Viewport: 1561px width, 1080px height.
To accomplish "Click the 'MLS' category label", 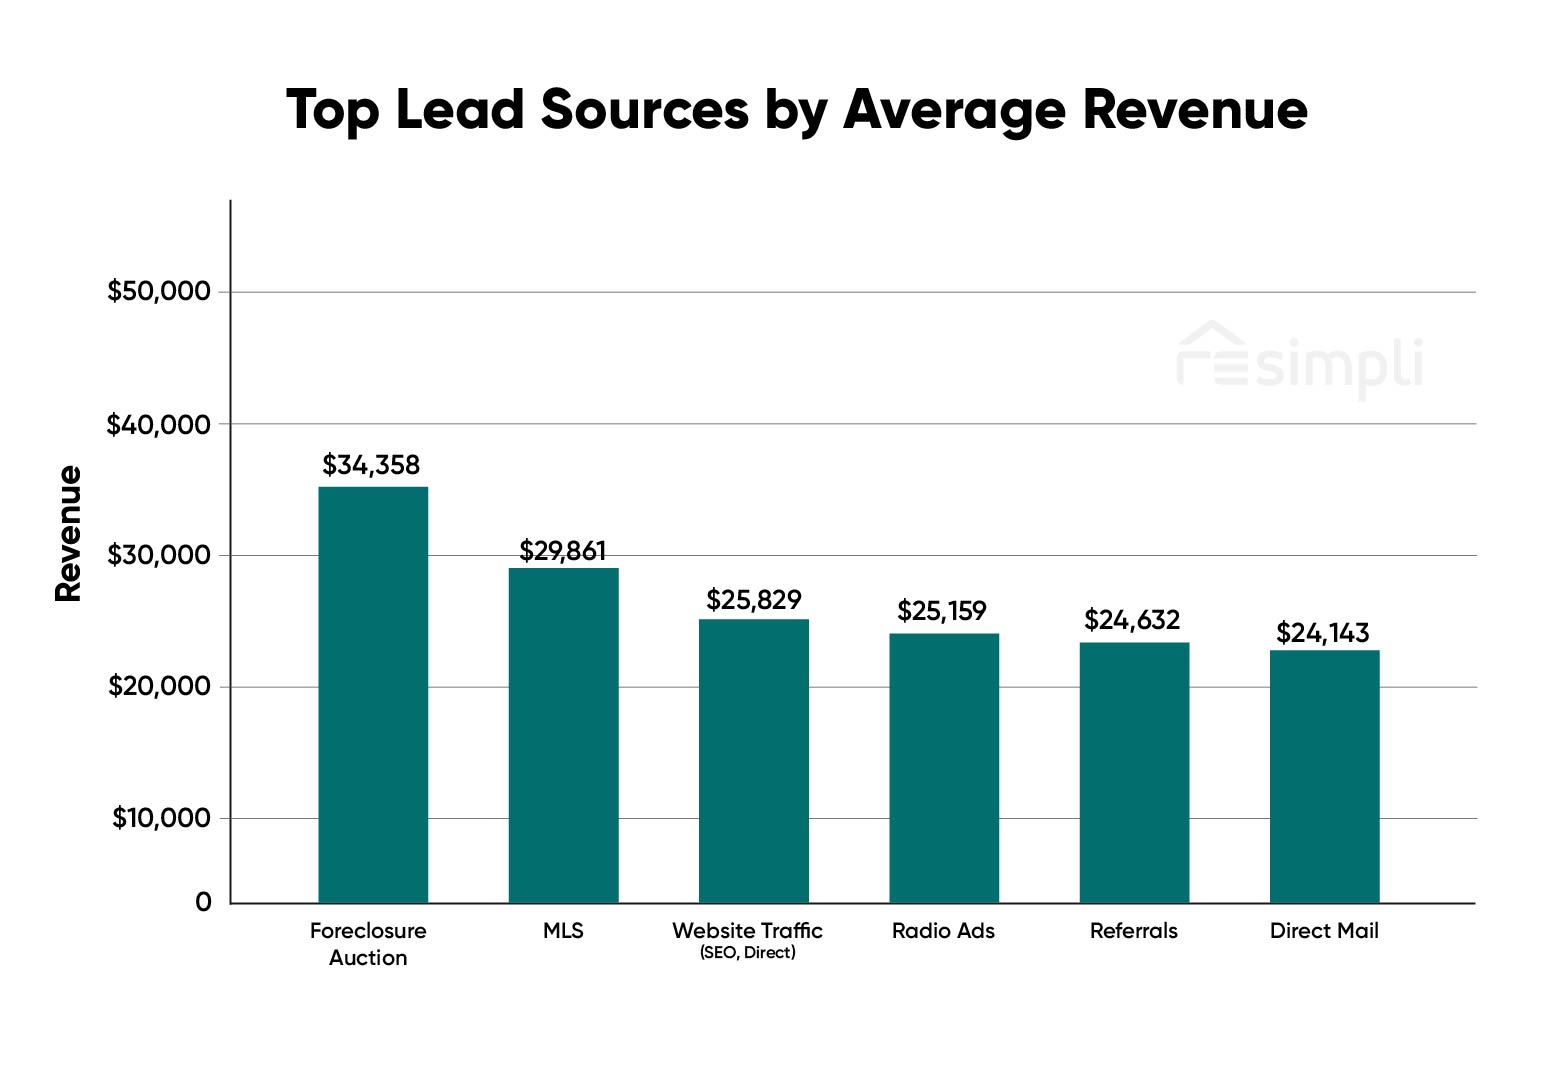I will pyautogui.click(x=563, y=931).
